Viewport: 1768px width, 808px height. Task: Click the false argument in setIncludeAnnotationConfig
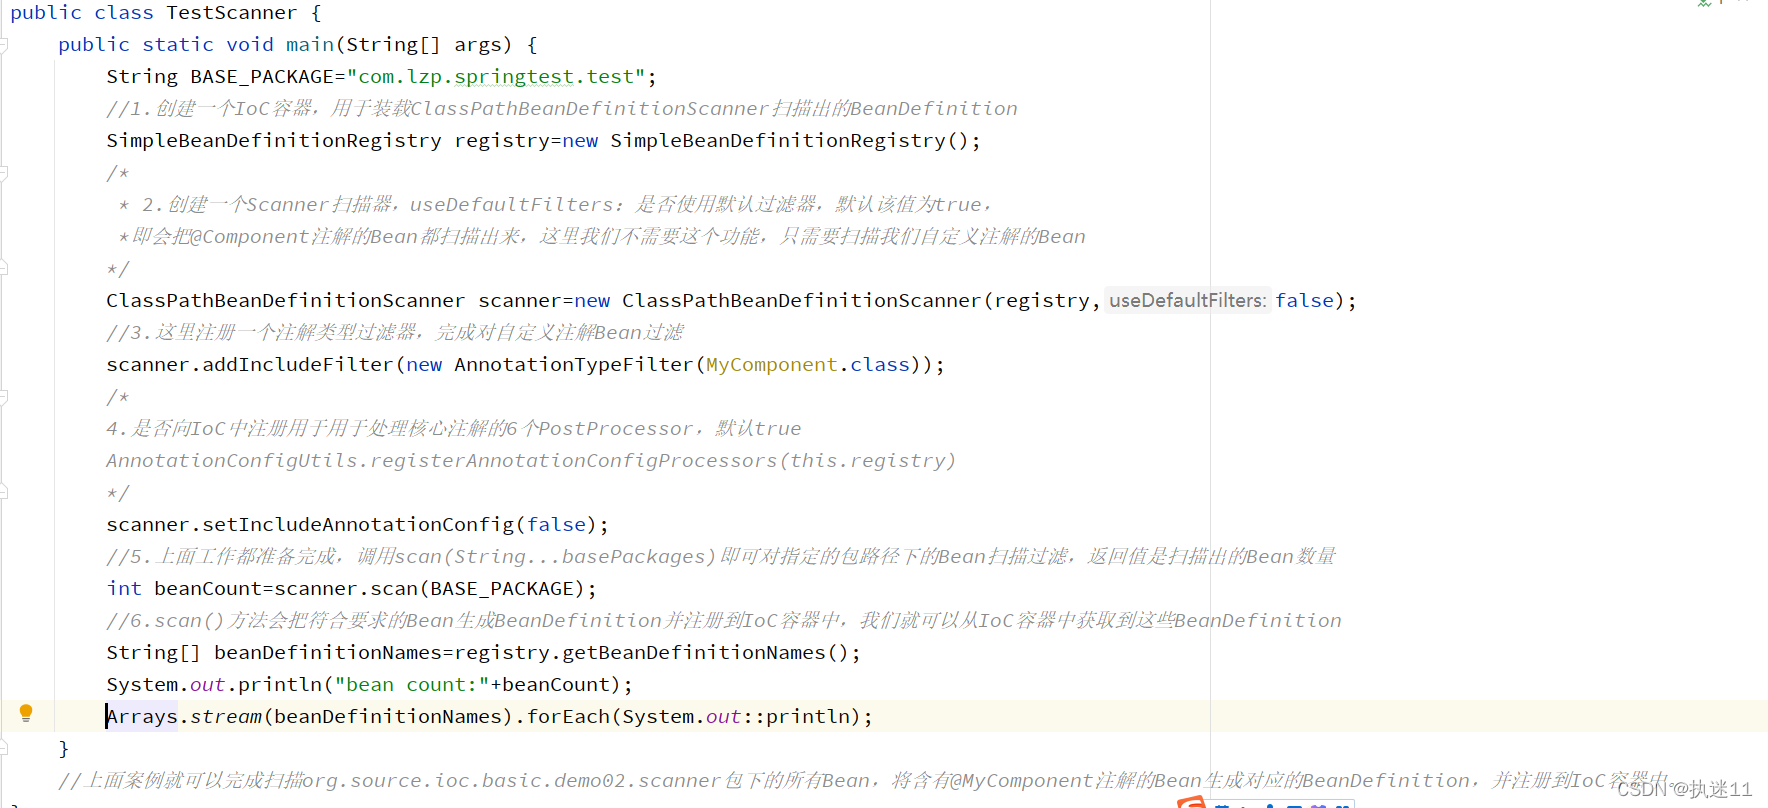click(556, 525)
